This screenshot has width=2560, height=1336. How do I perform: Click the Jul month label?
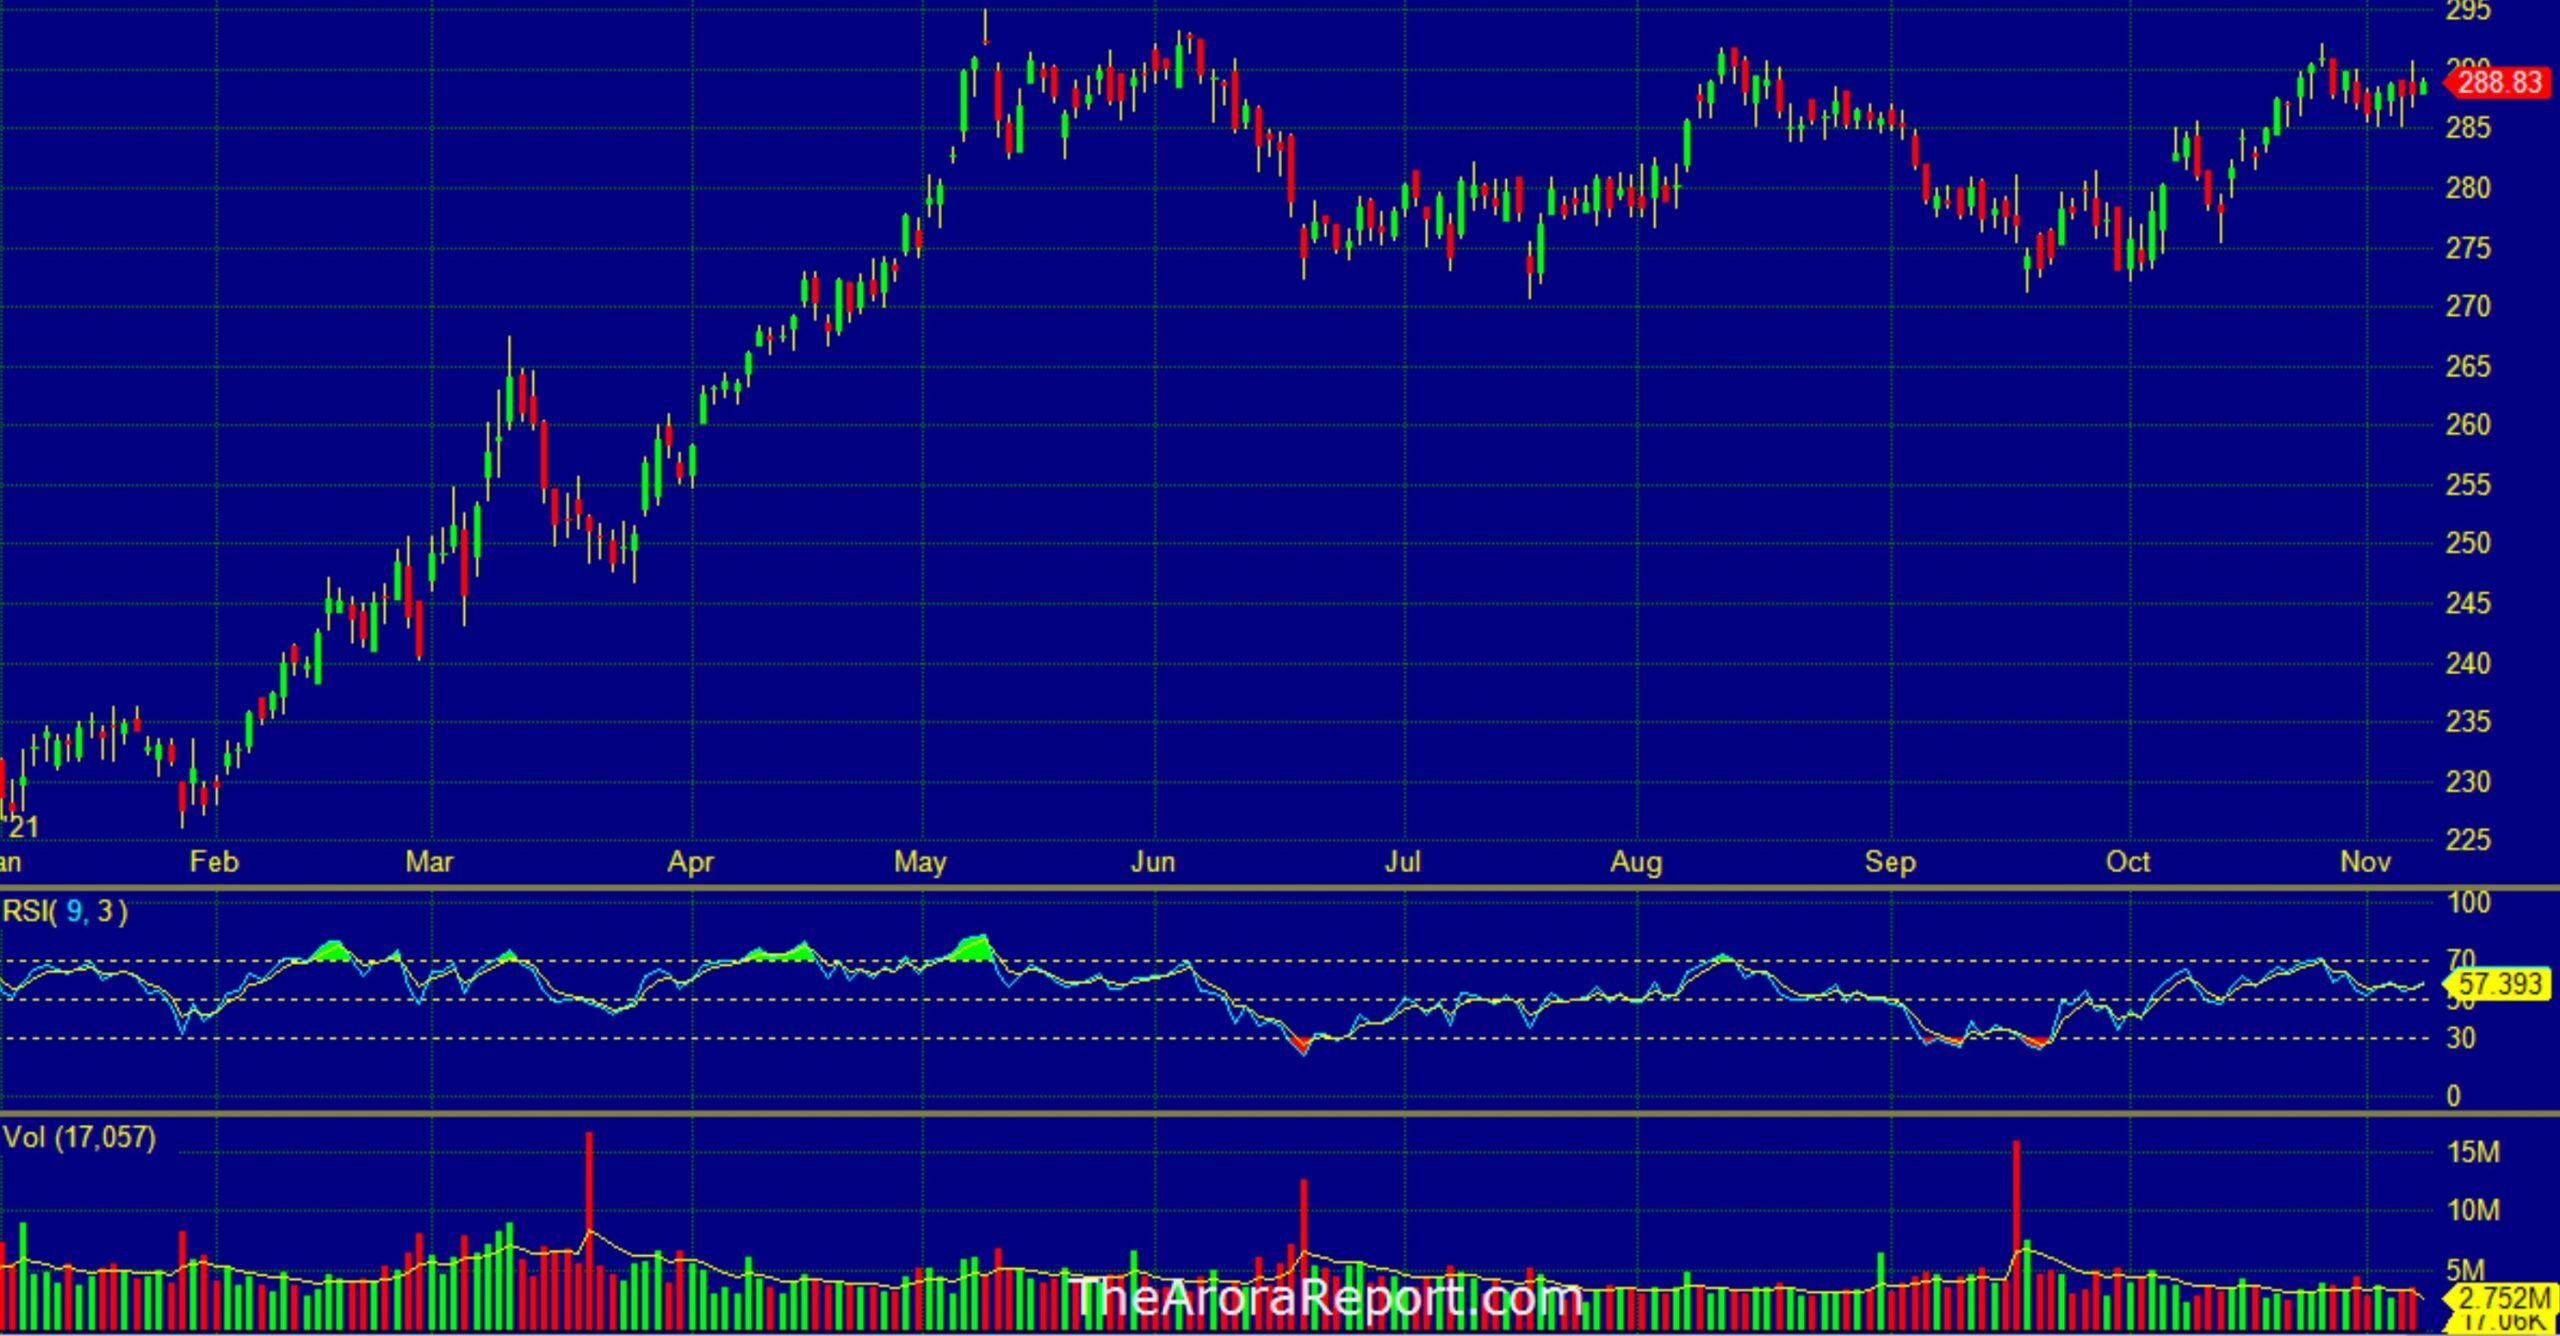1402,862
